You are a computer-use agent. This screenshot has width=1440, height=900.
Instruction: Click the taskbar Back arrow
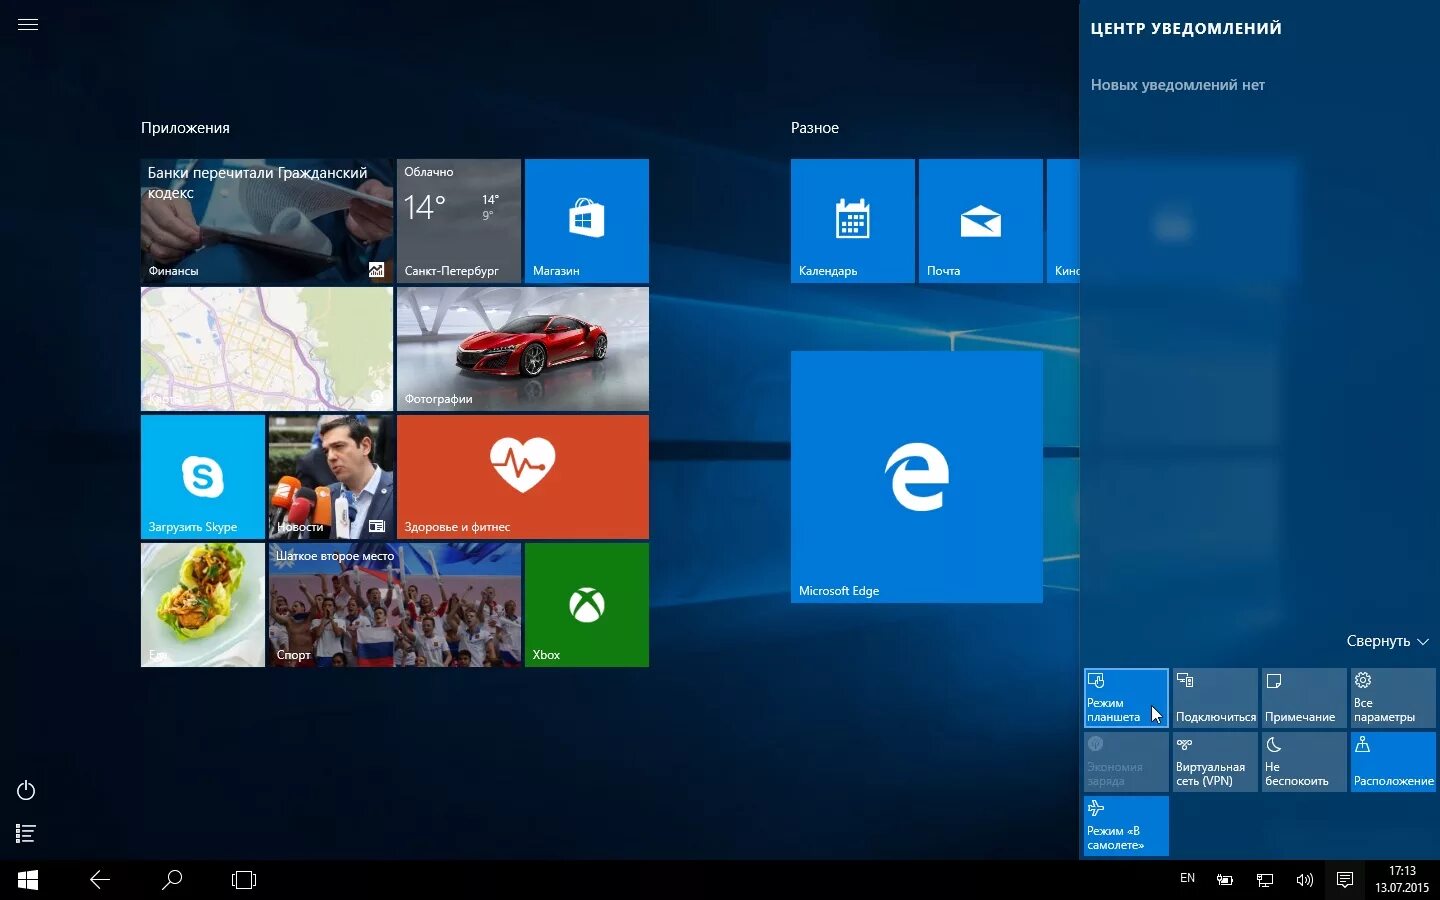[100, 880]
